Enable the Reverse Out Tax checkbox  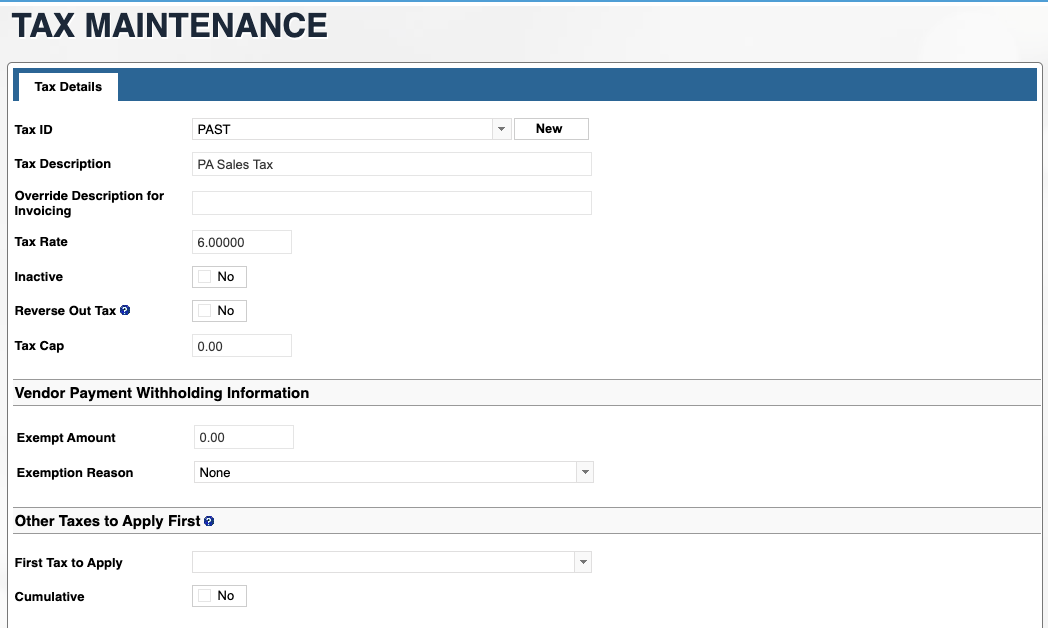pyautogui.click(x=205, y=311)
